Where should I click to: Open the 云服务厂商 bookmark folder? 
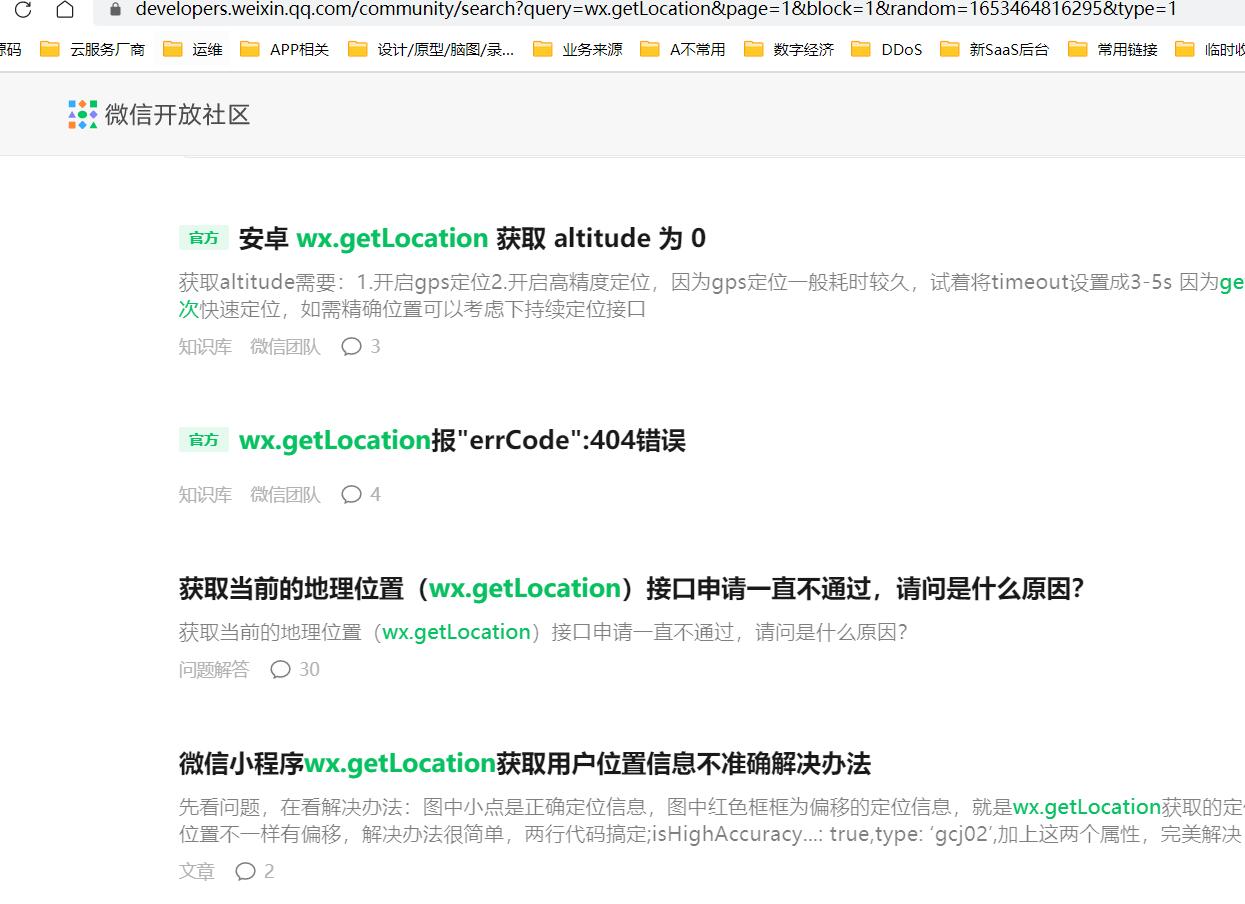92,49
